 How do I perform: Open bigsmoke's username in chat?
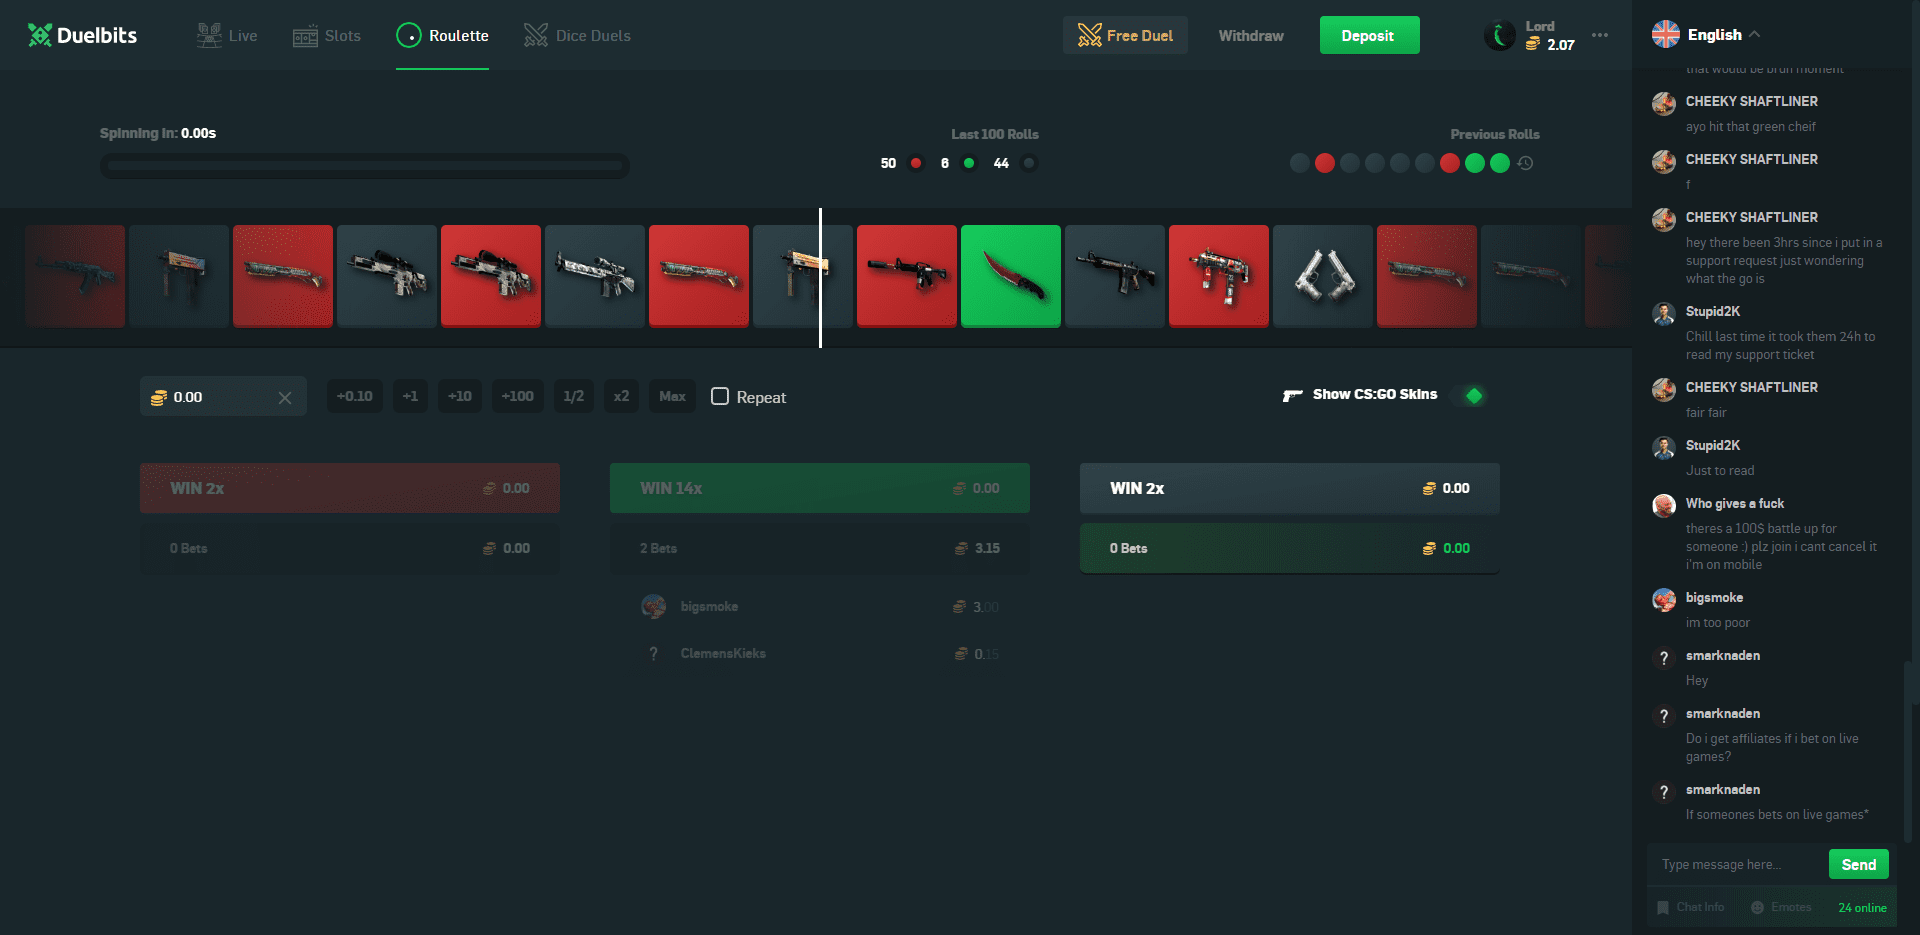(x=1714, y=597)
